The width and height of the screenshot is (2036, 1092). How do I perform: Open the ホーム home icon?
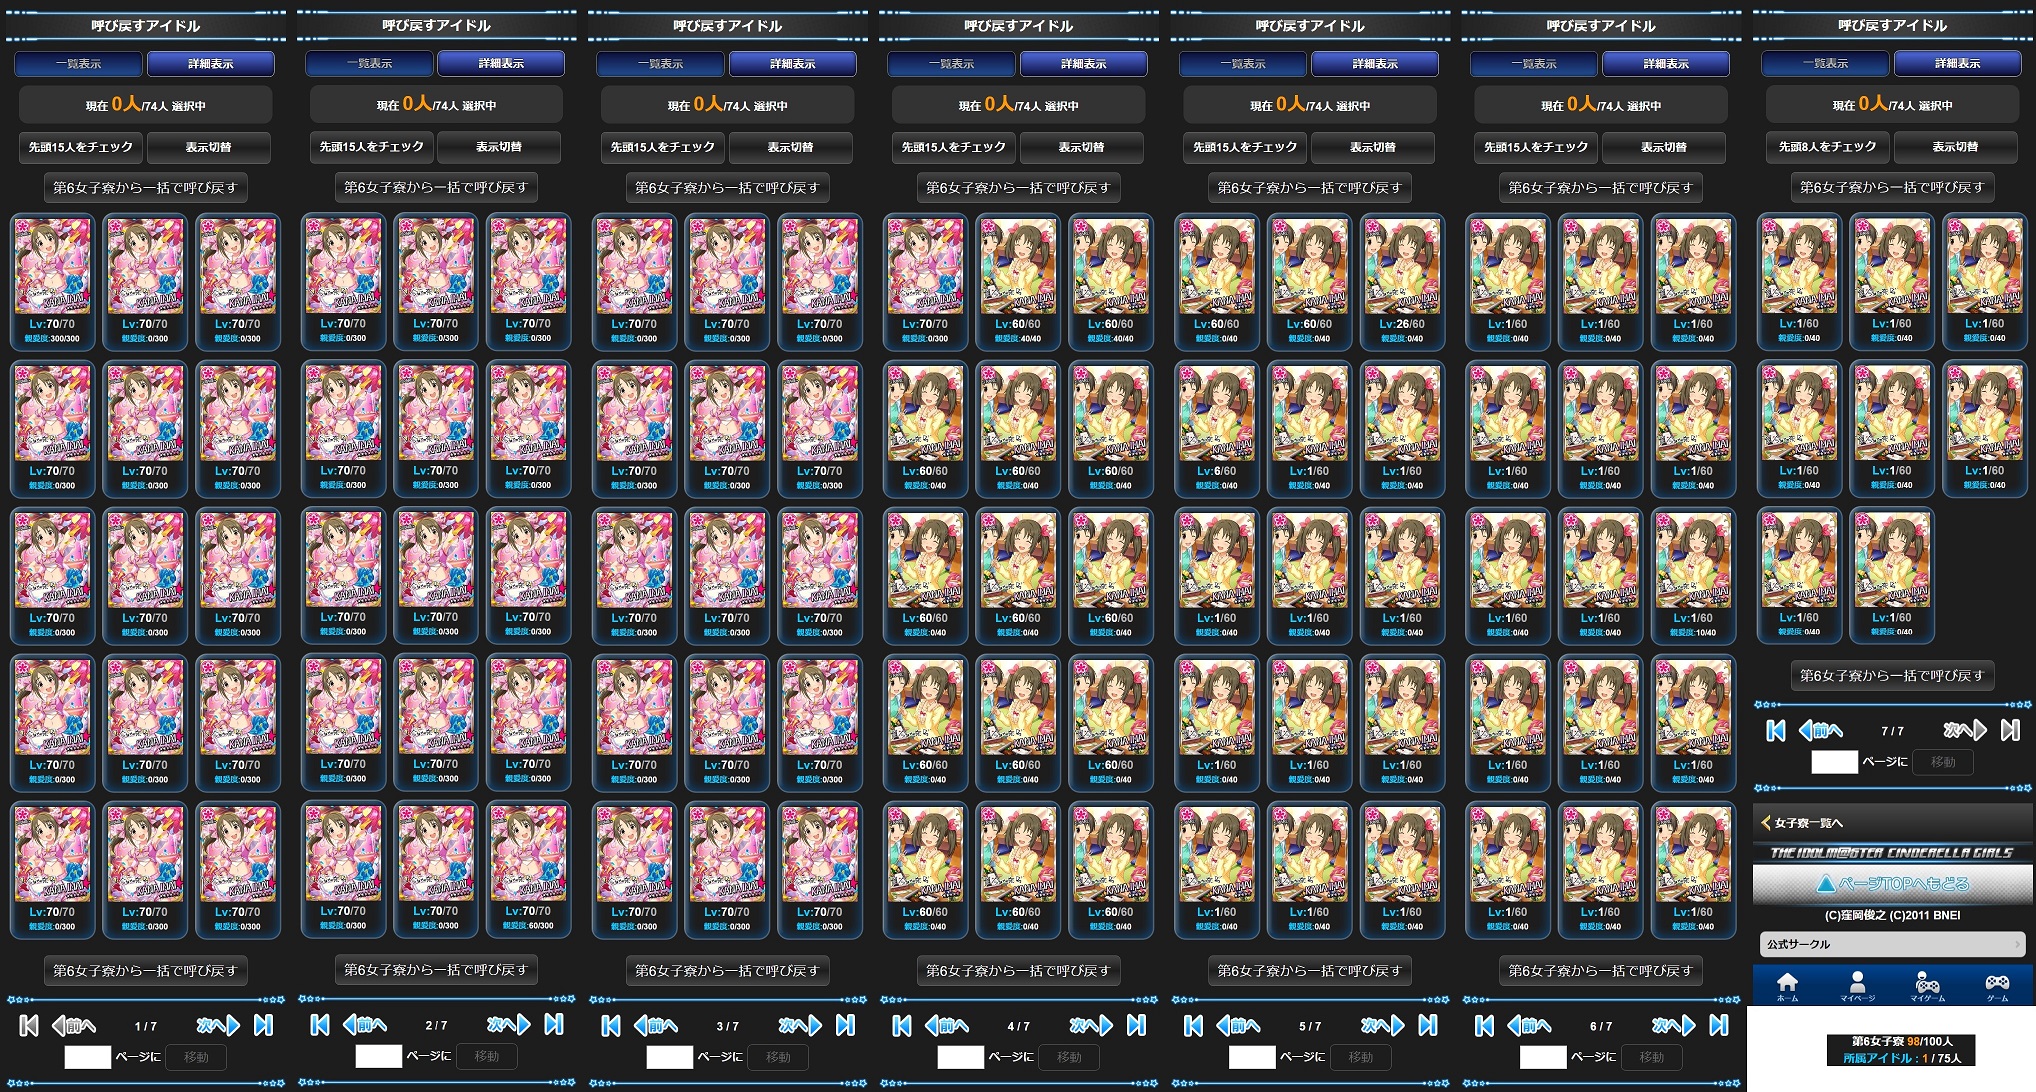pyautogui.click(x=1787, y=986)
